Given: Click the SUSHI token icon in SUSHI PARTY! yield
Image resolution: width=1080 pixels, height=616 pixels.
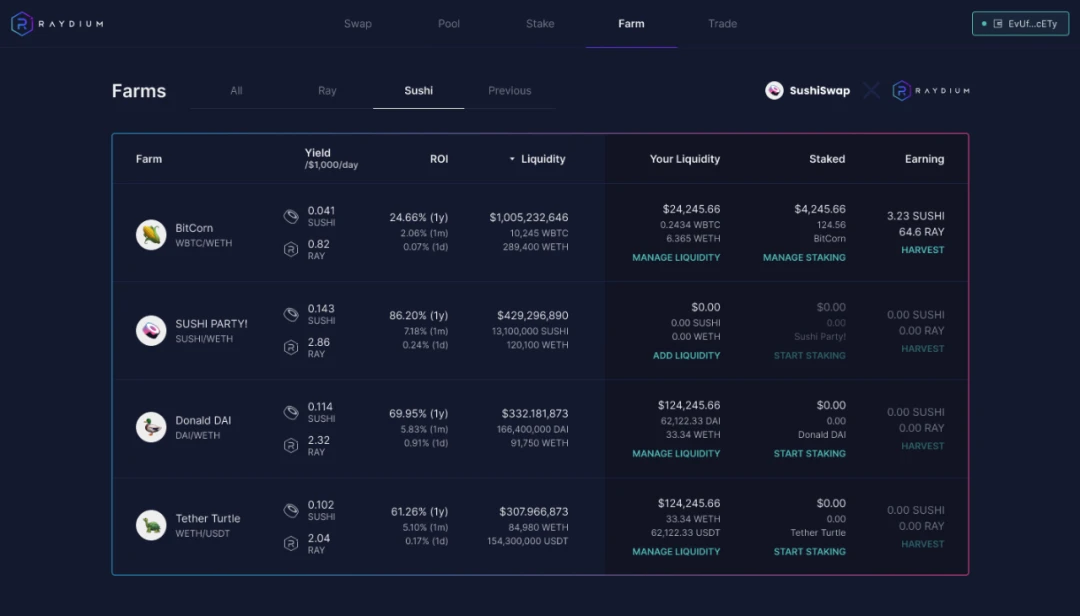Looking at the screenshot, I should pos(291,314).
